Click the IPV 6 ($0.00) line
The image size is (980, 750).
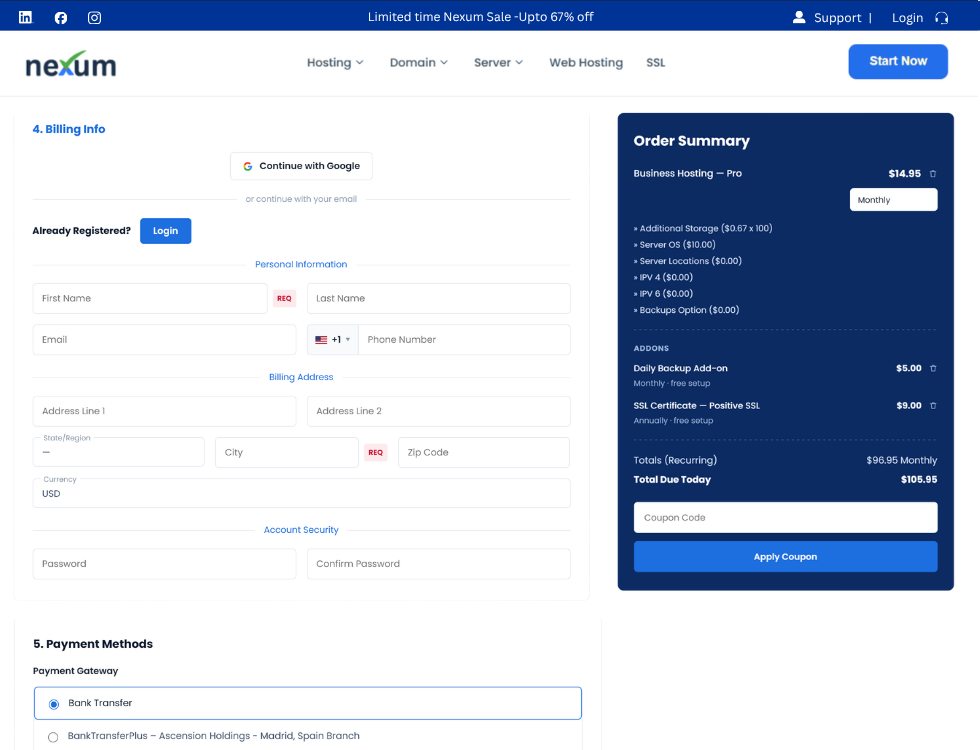[x=663, y=293]
